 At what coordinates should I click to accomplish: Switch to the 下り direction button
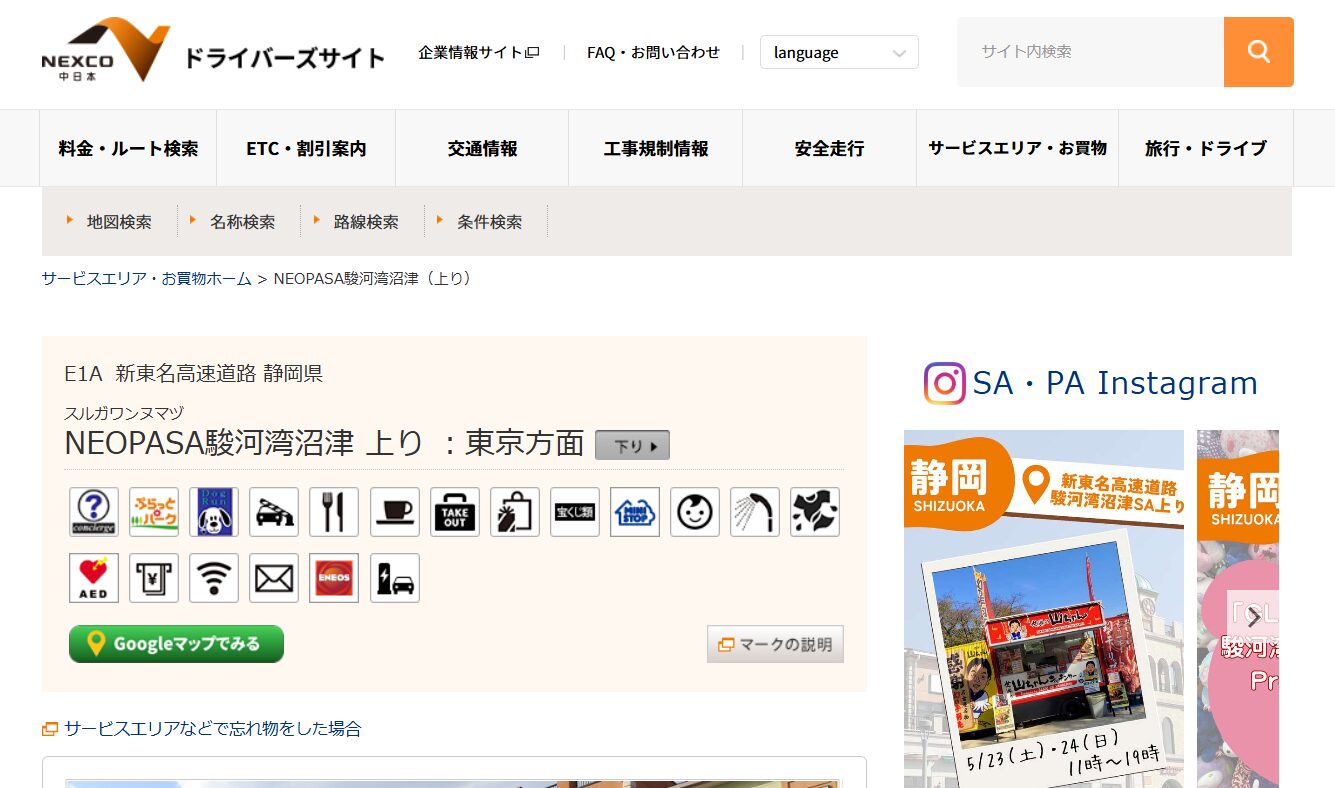632,445
